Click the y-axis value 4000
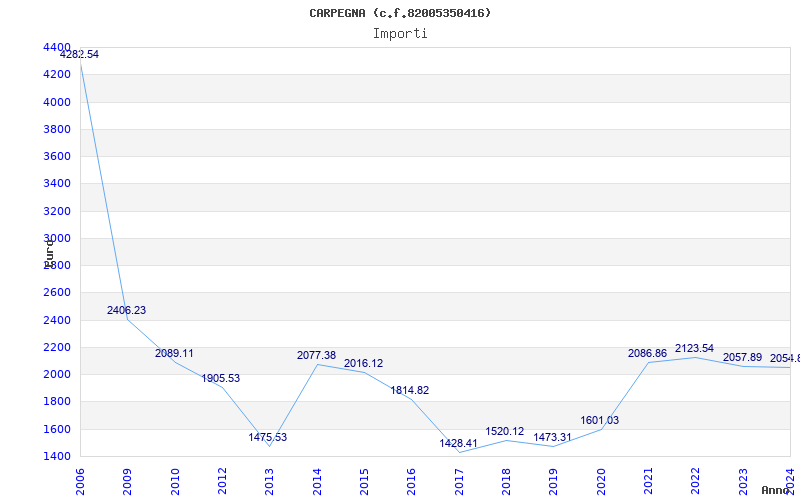 pos(57,102)
